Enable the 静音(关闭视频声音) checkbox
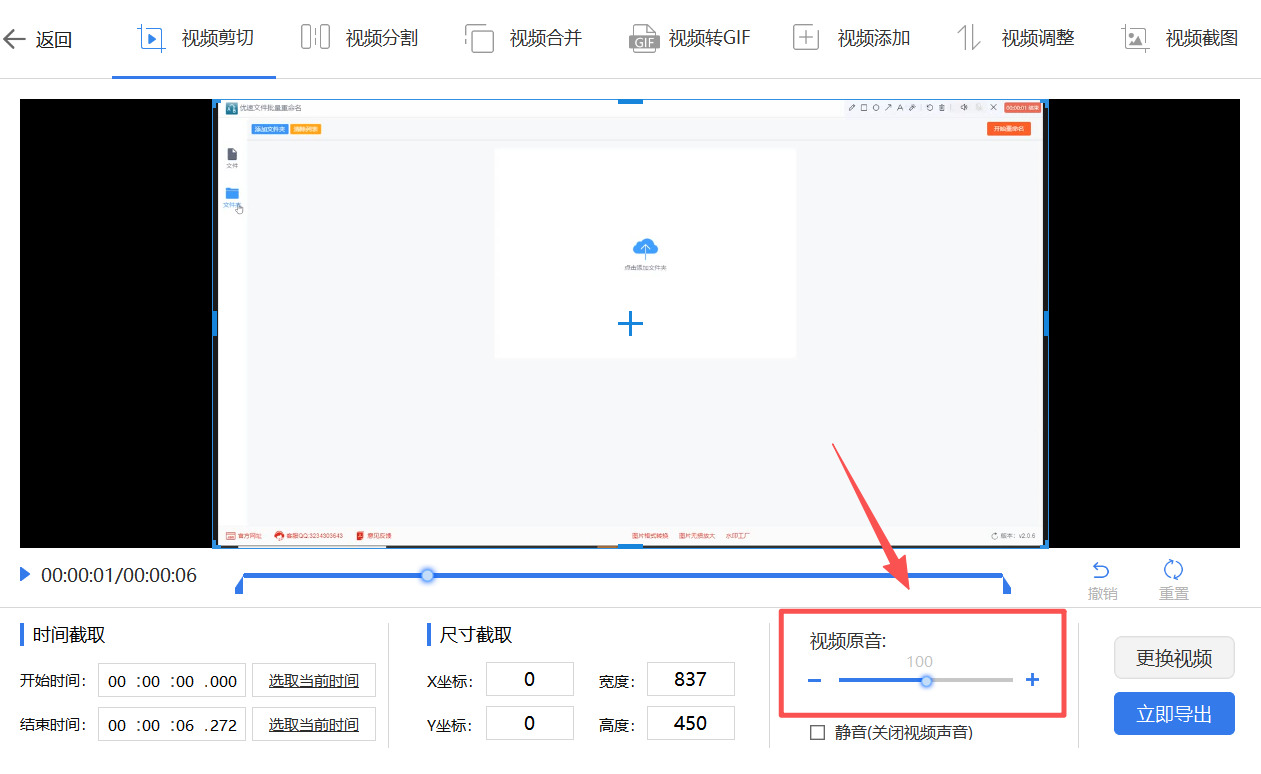Screen dimensions: 1261x774 click(817, 732)
